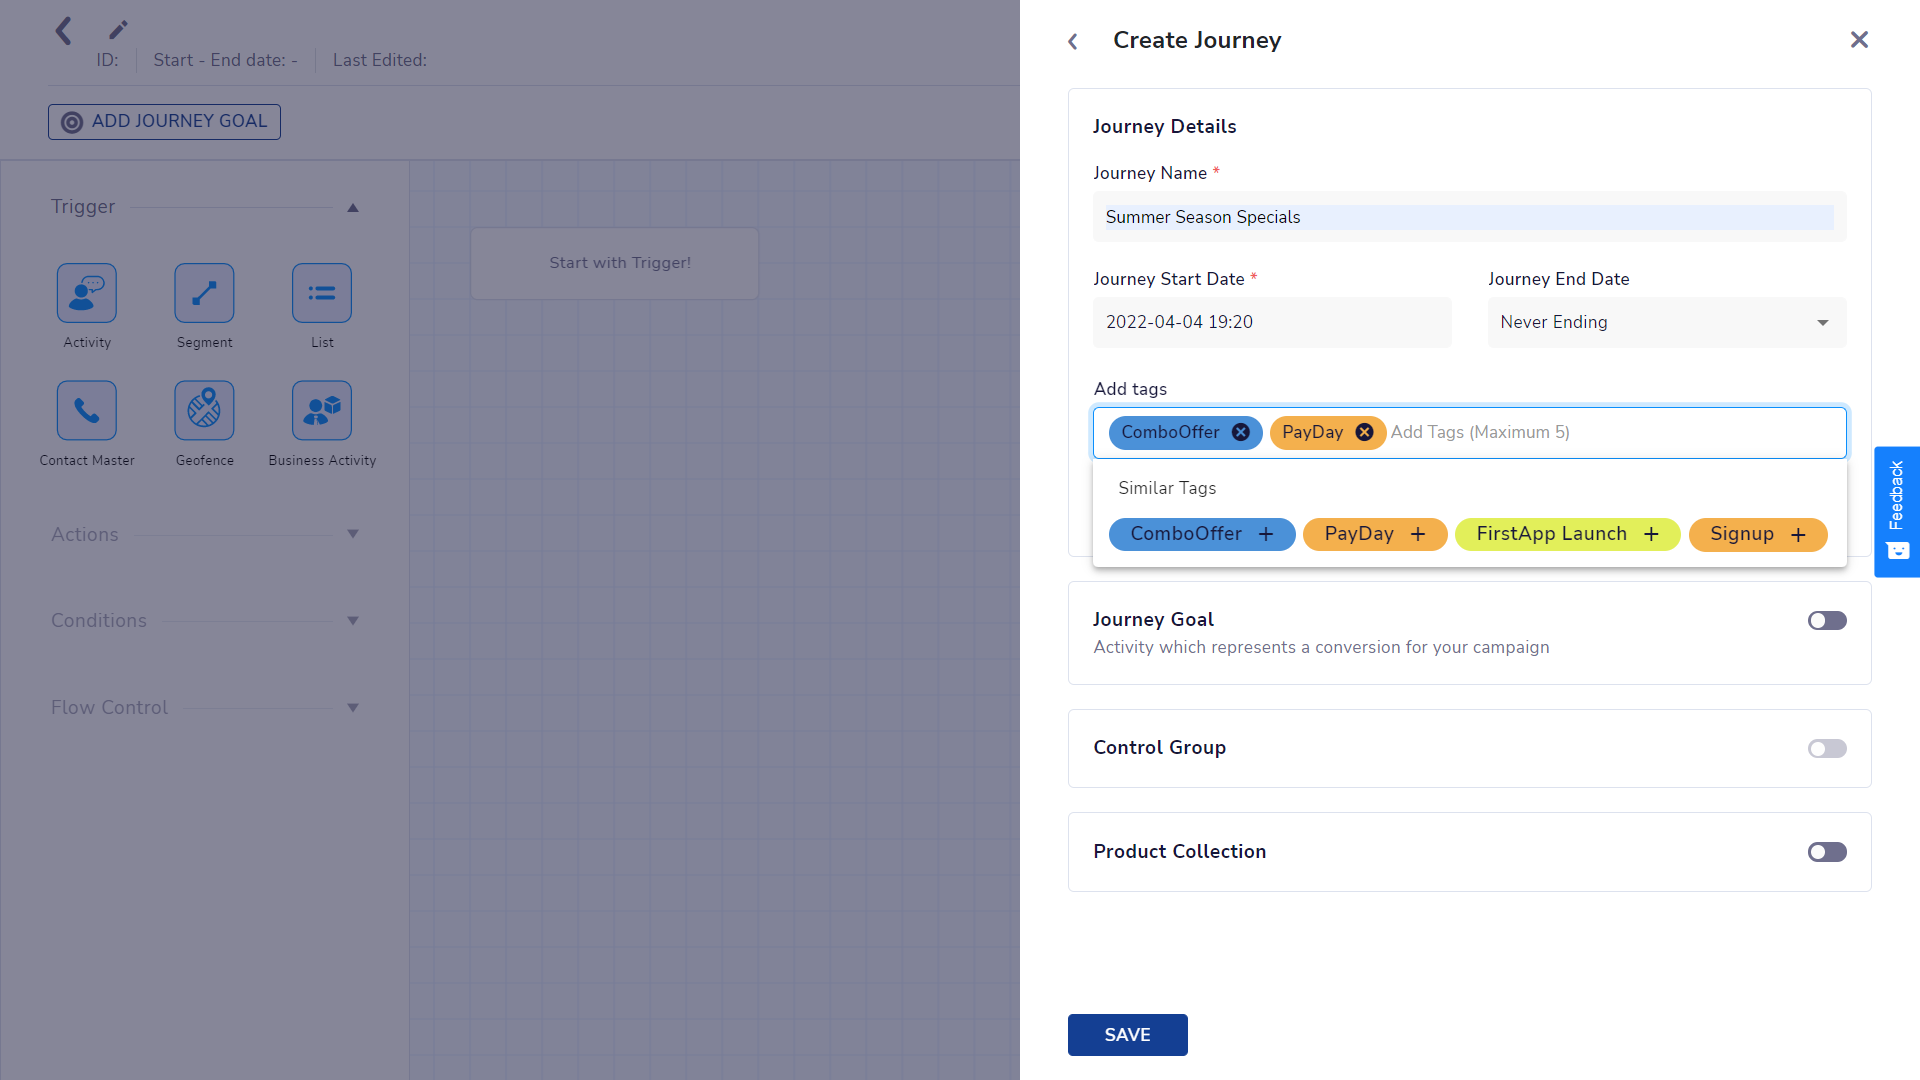1920x1080 pixels.
Task: Enable the Control Group toggle
Action: [x=1826, y=749]
